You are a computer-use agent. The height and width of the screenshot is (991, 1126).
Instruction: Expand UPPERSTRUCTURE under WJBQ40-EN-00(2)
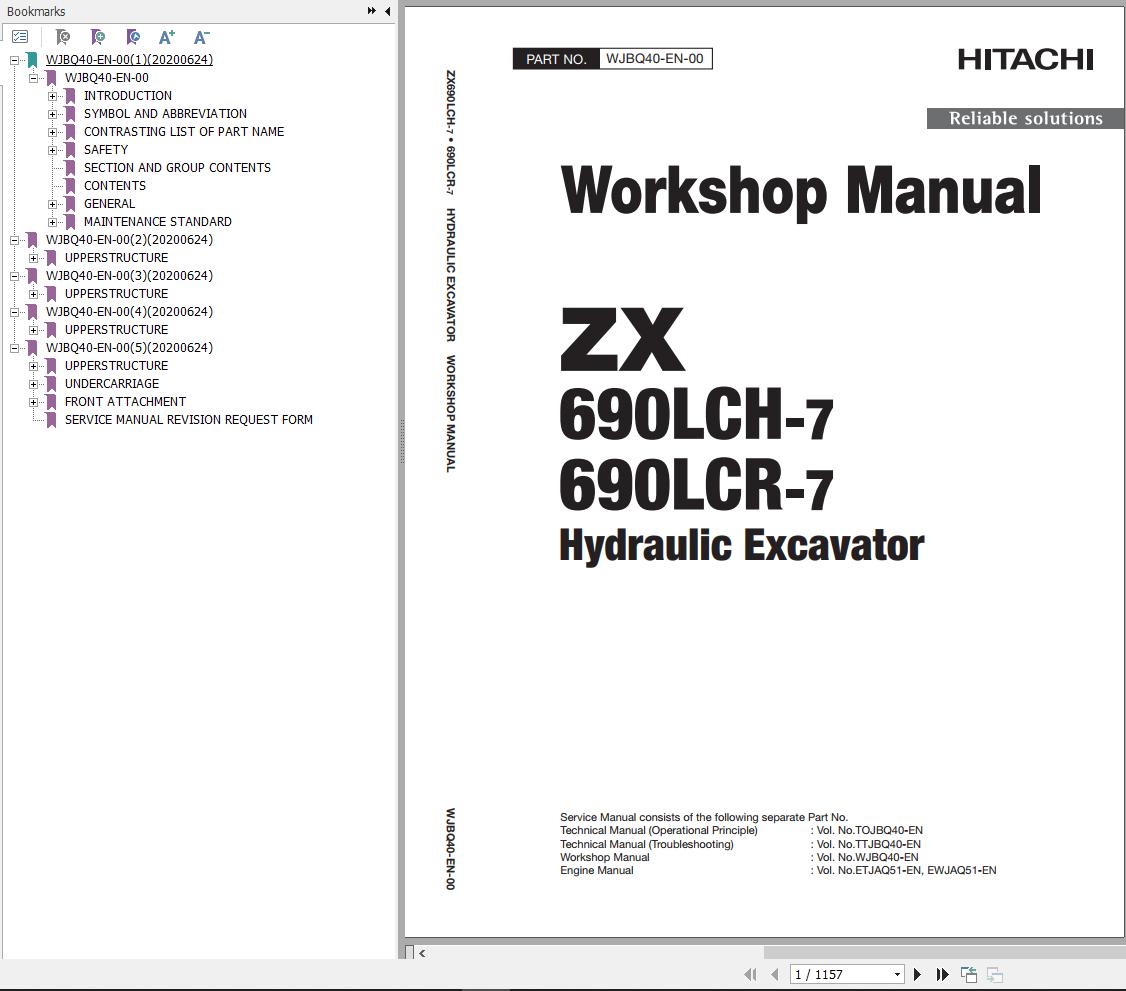click(x=33, y=258)
